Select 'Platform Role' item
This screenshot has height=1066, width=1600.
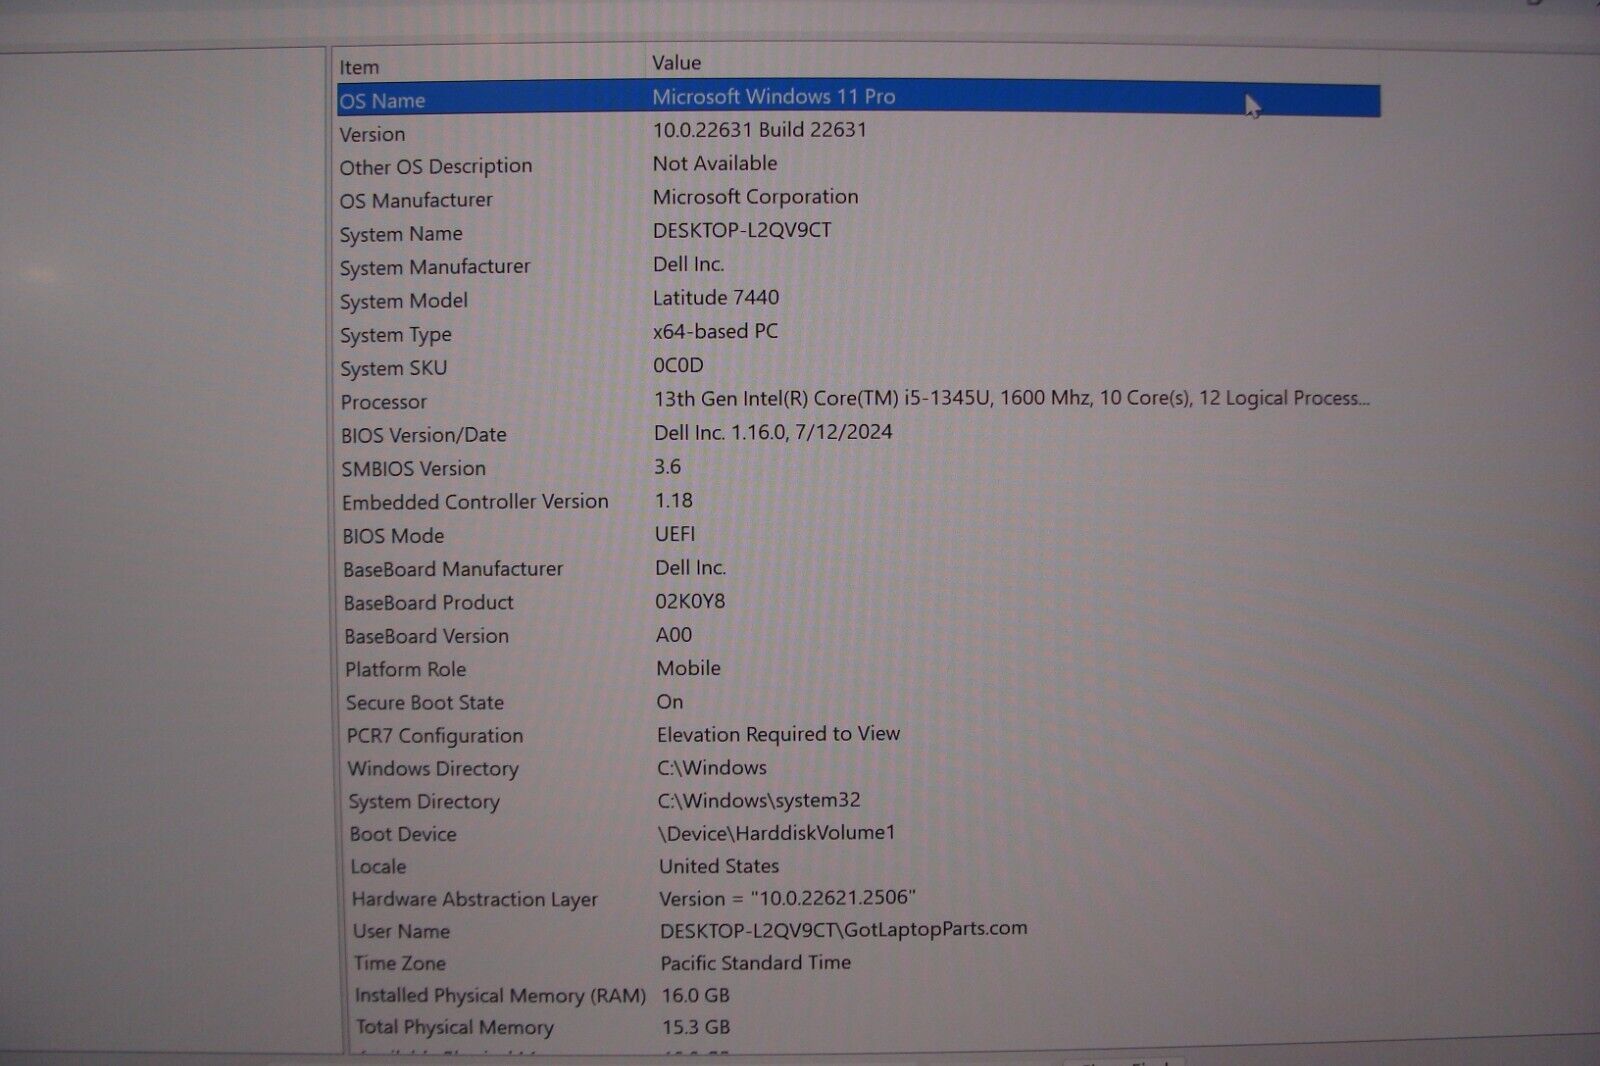pyautogui.click(x=406, y=669)
